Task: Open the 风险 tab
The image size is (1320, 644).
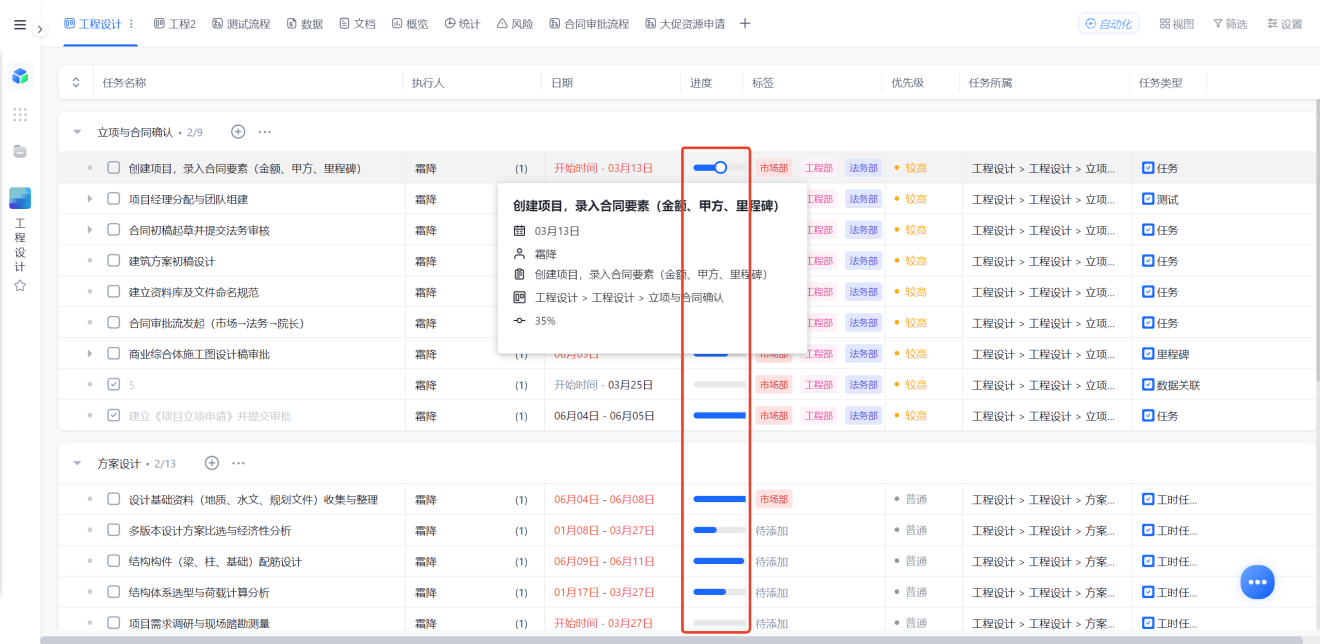Action: coord(515,24)
